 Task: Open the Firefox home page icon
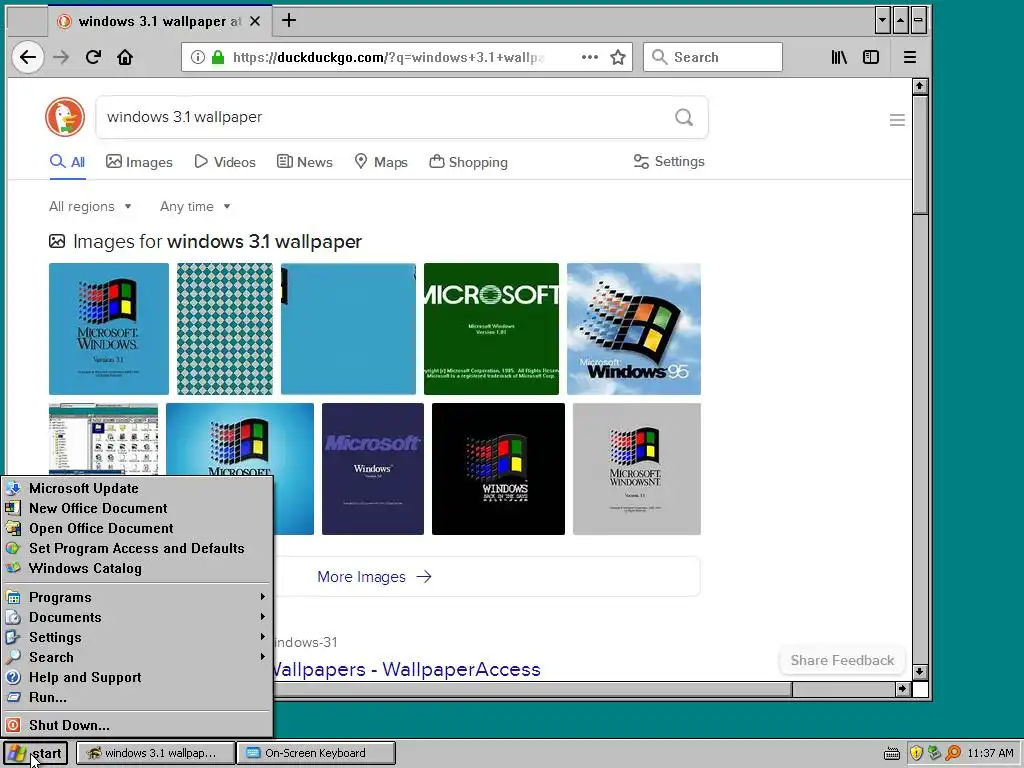pyautogui.click(x=125, y=57)
